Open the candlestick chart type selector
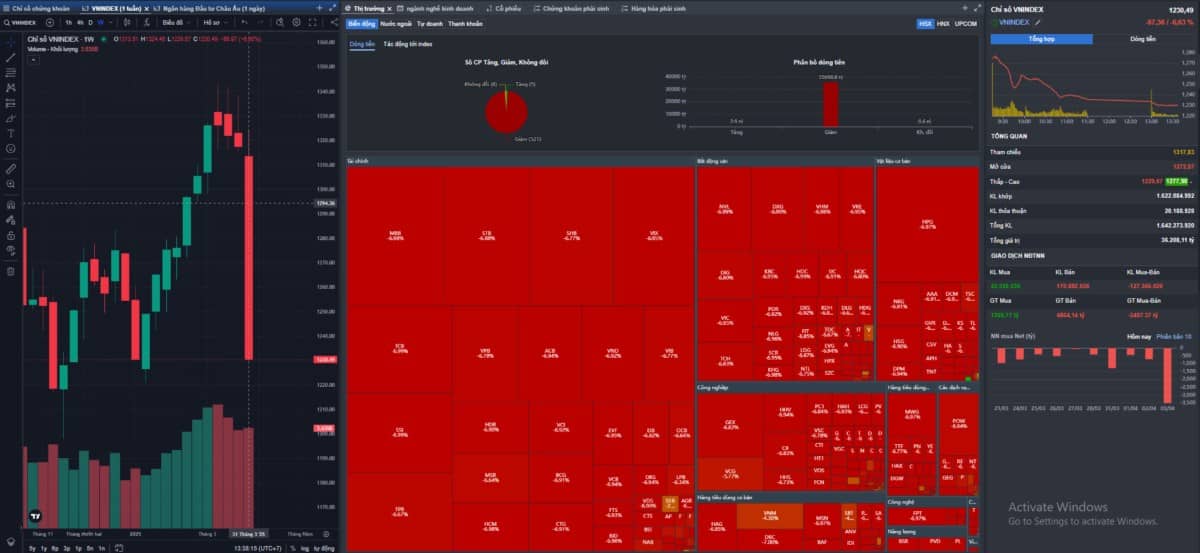This screenshot has width=1200, height=553. 127,22
